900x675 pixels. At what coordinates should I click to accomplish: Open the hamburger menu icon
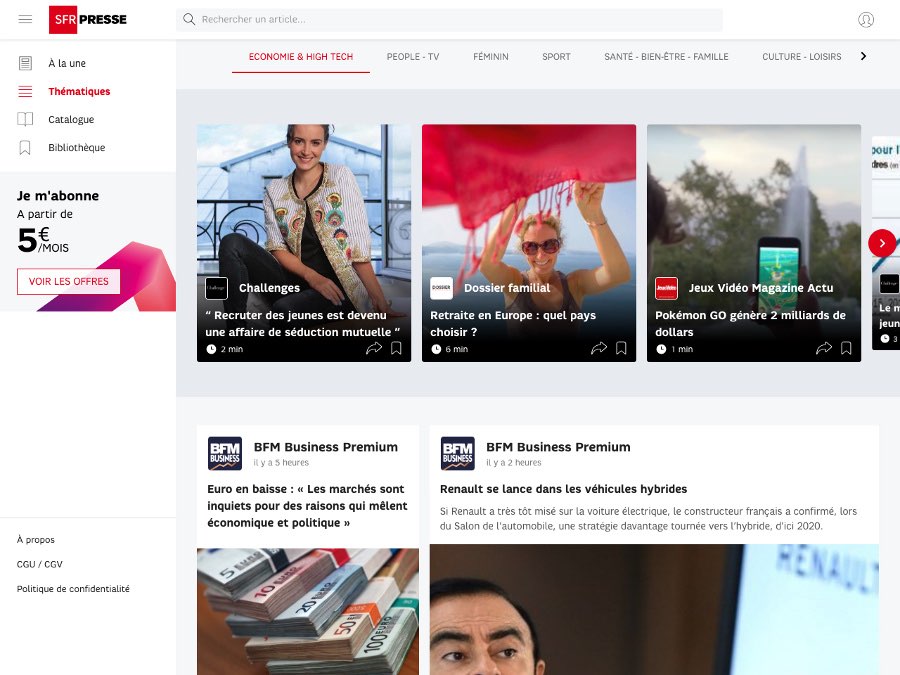25,19
